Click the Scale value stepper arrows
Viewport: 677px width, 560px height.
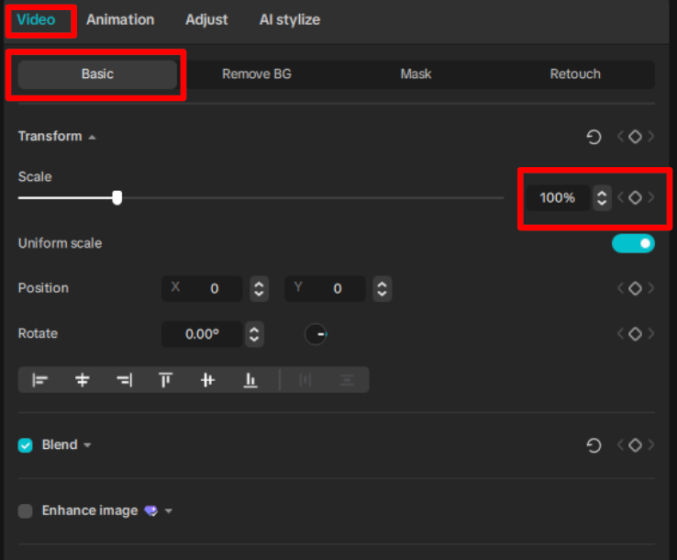coord(602,198)
